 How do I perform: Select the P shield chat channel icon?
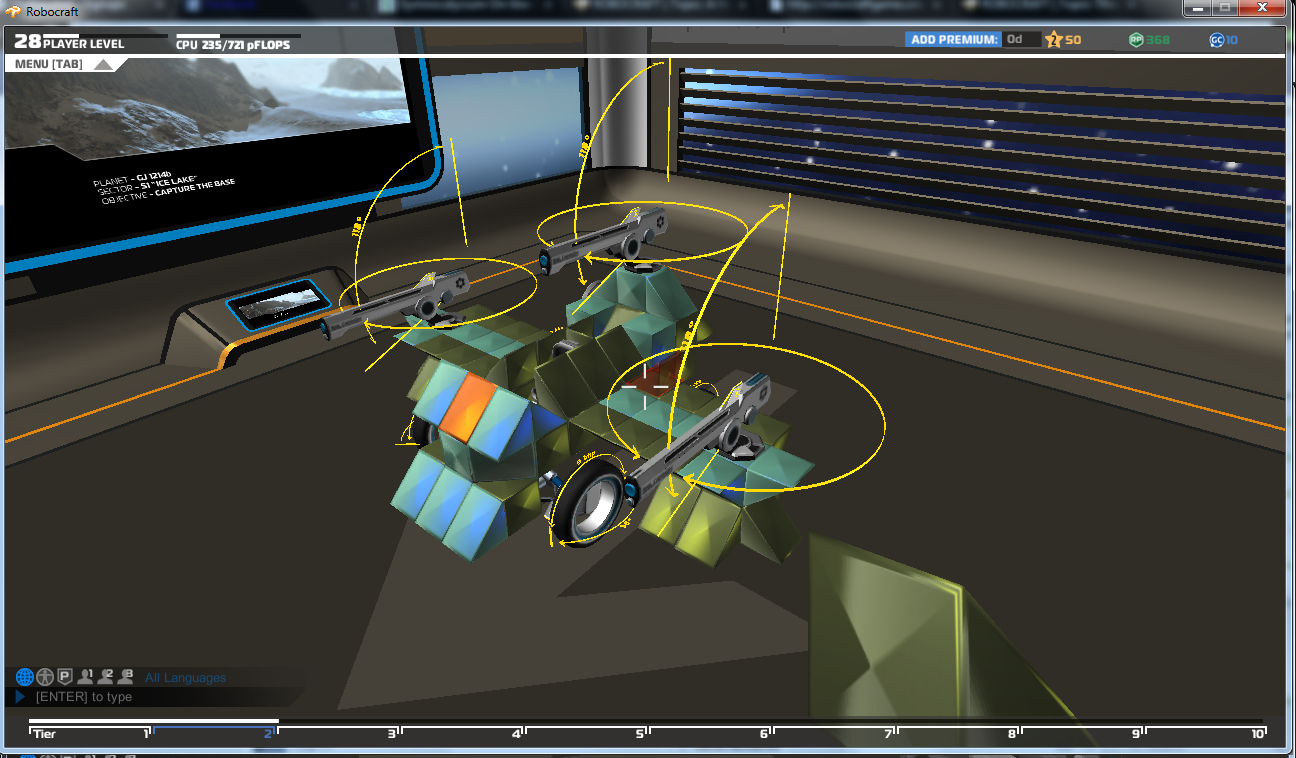[65, 677]
